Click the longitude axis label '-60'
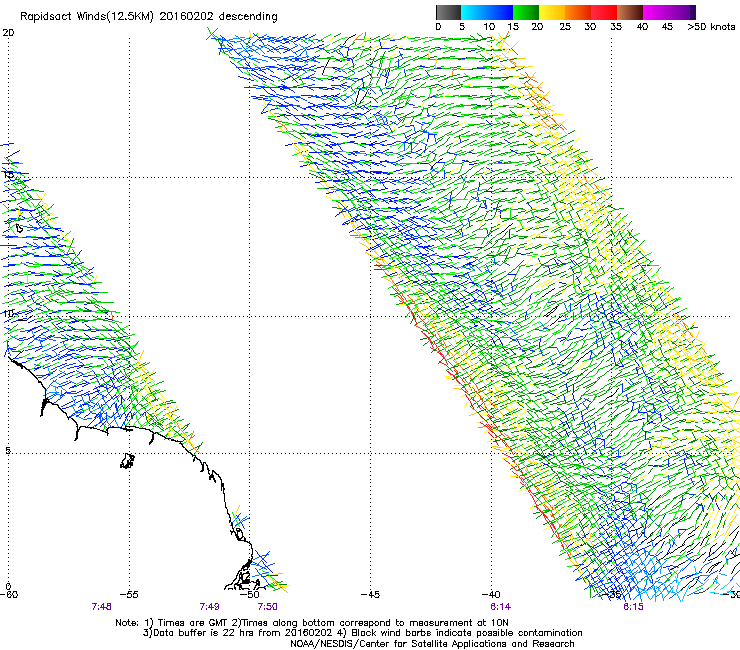The width and height of the screenshot is (740, 650). (x=9, y=595)
